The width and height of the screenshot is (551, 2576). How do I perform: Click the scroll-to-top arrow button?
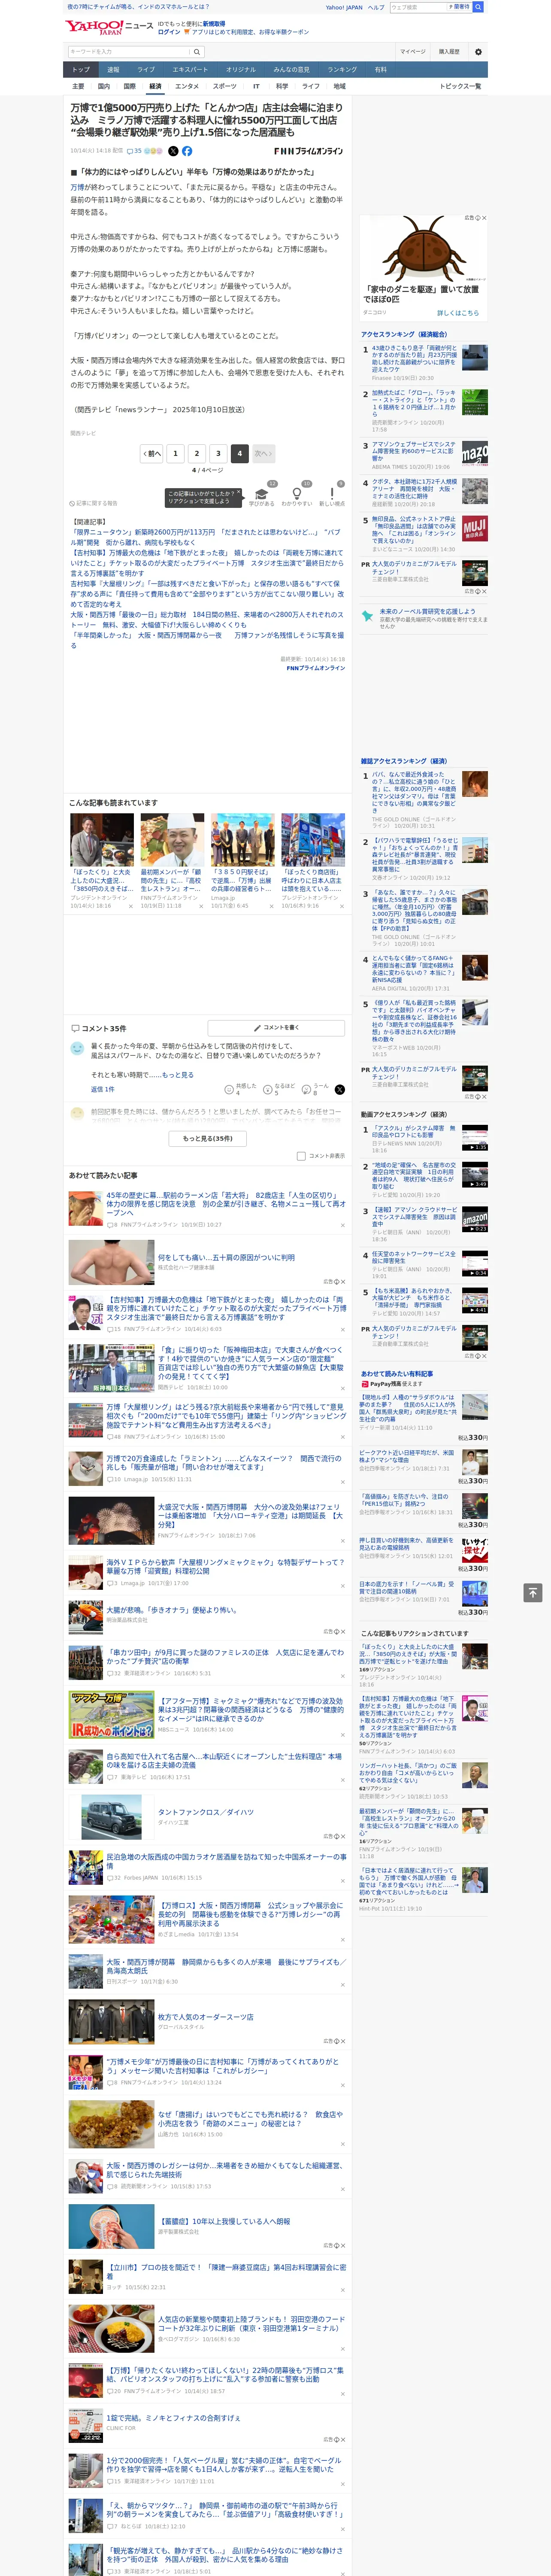533,1592
